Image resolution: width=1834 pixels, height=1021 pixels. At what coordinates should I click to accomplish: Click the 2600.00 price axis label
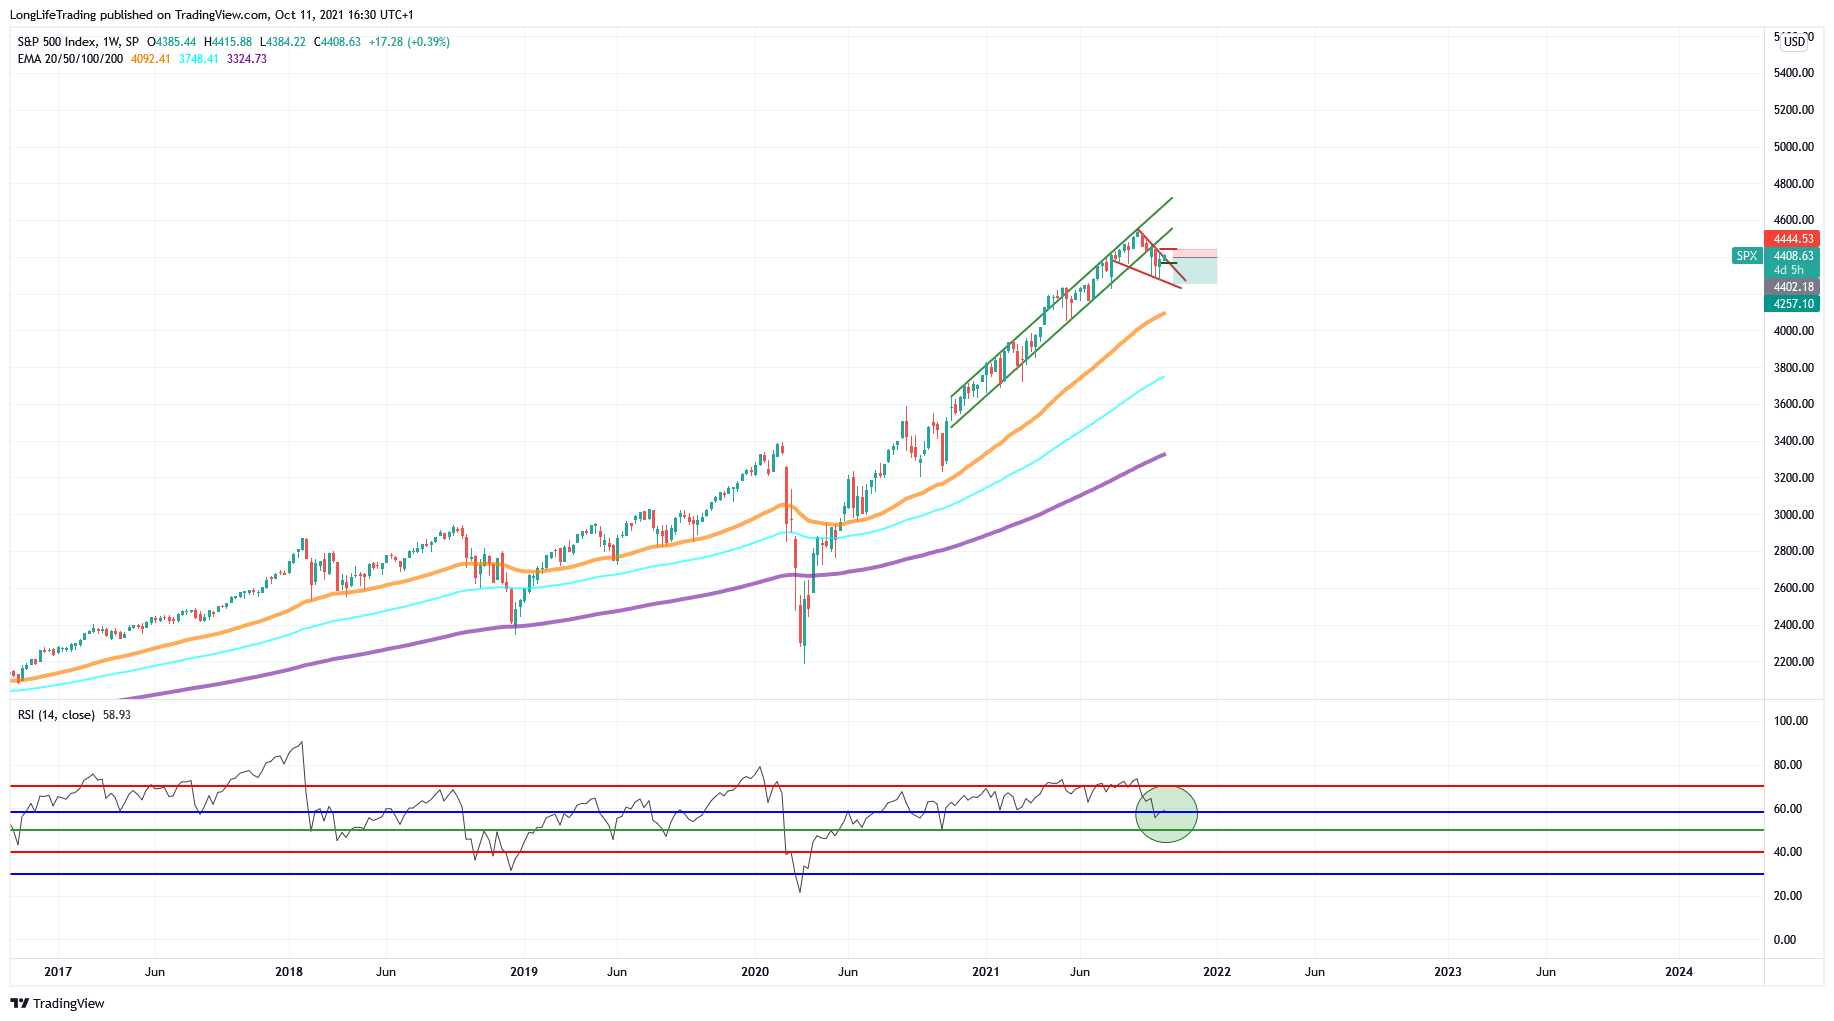tap(1794, 588)
